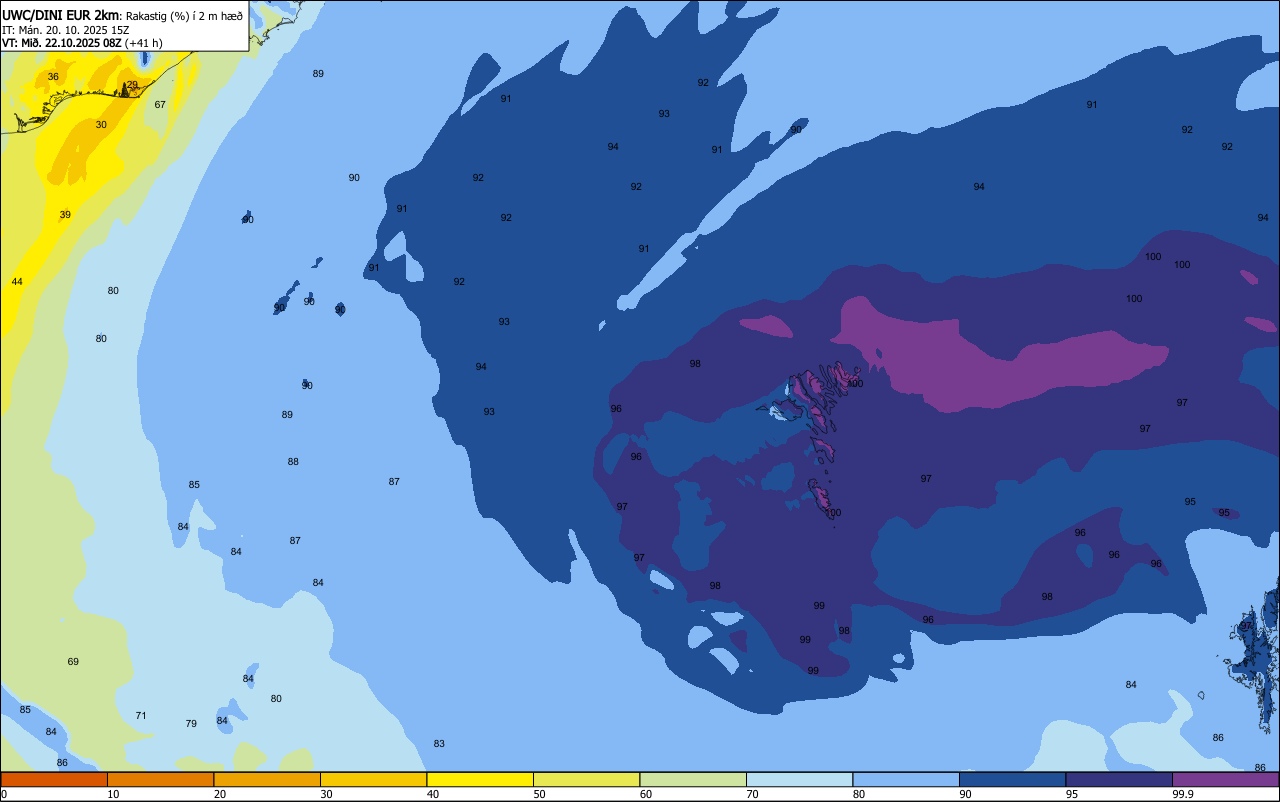The width and height of the screenshot is (1280, 802).
Task: Pick the 95–99.9 navy legend swatch
Action: coord(1119,779)
